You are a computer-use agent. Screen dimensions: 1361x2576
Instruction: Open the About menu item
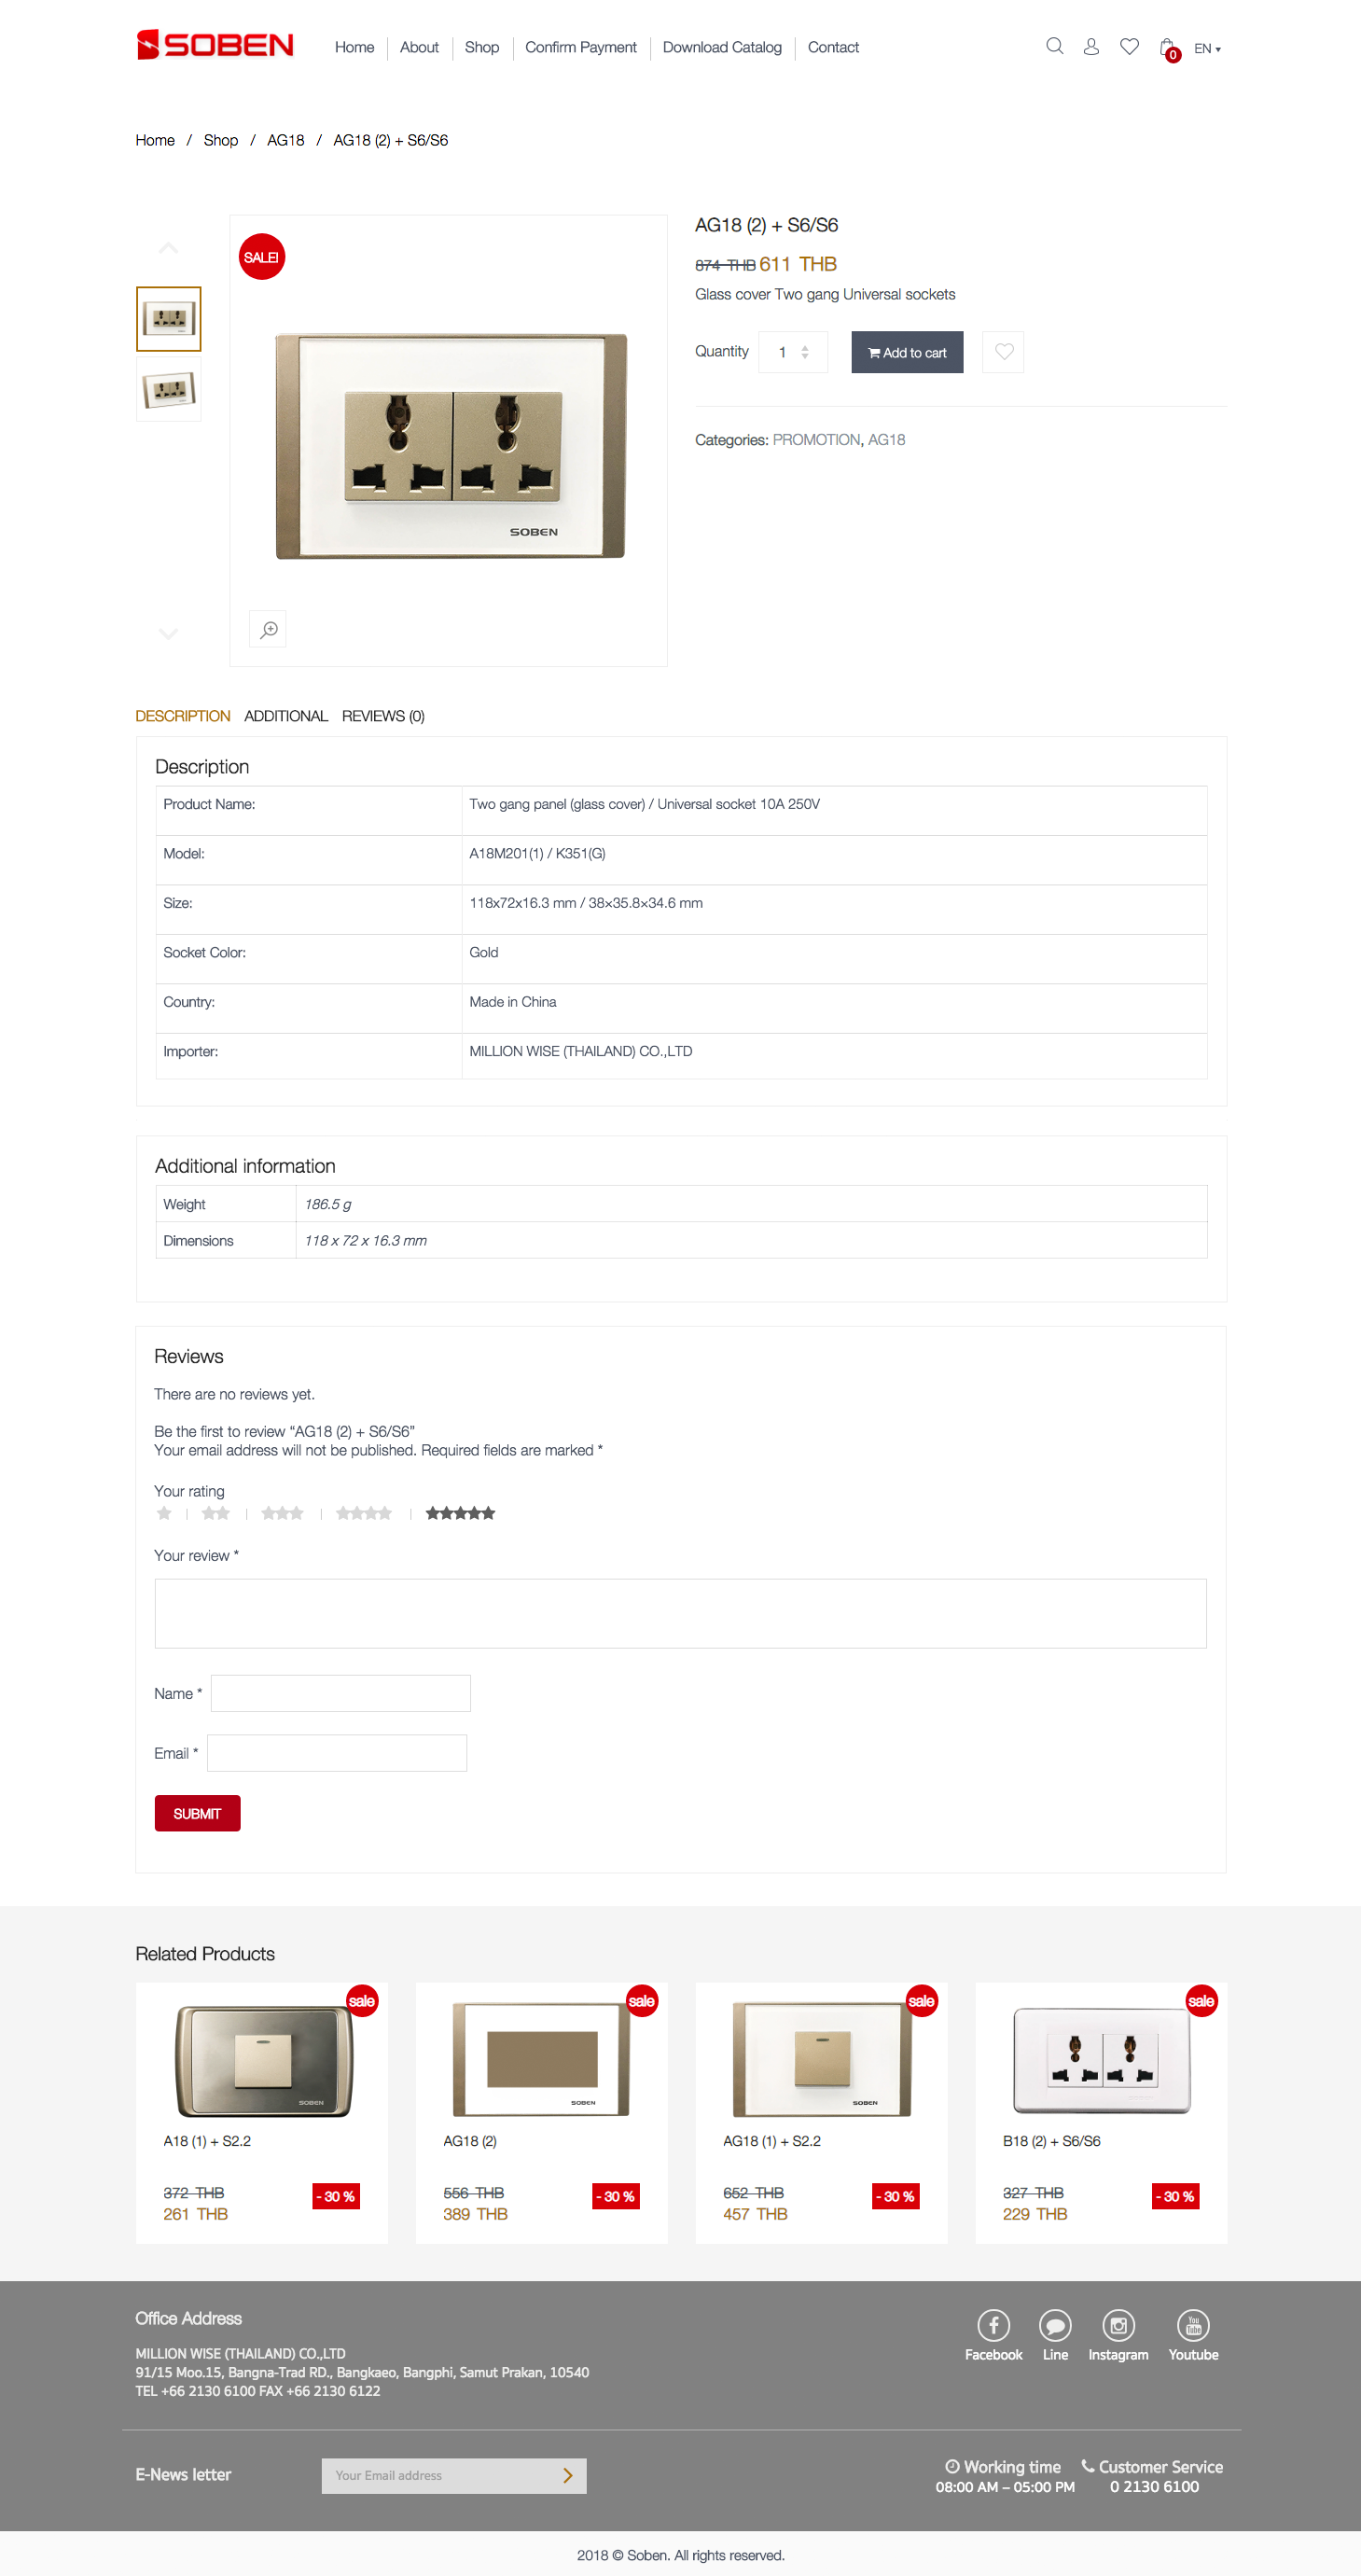(x=419, y=47)
